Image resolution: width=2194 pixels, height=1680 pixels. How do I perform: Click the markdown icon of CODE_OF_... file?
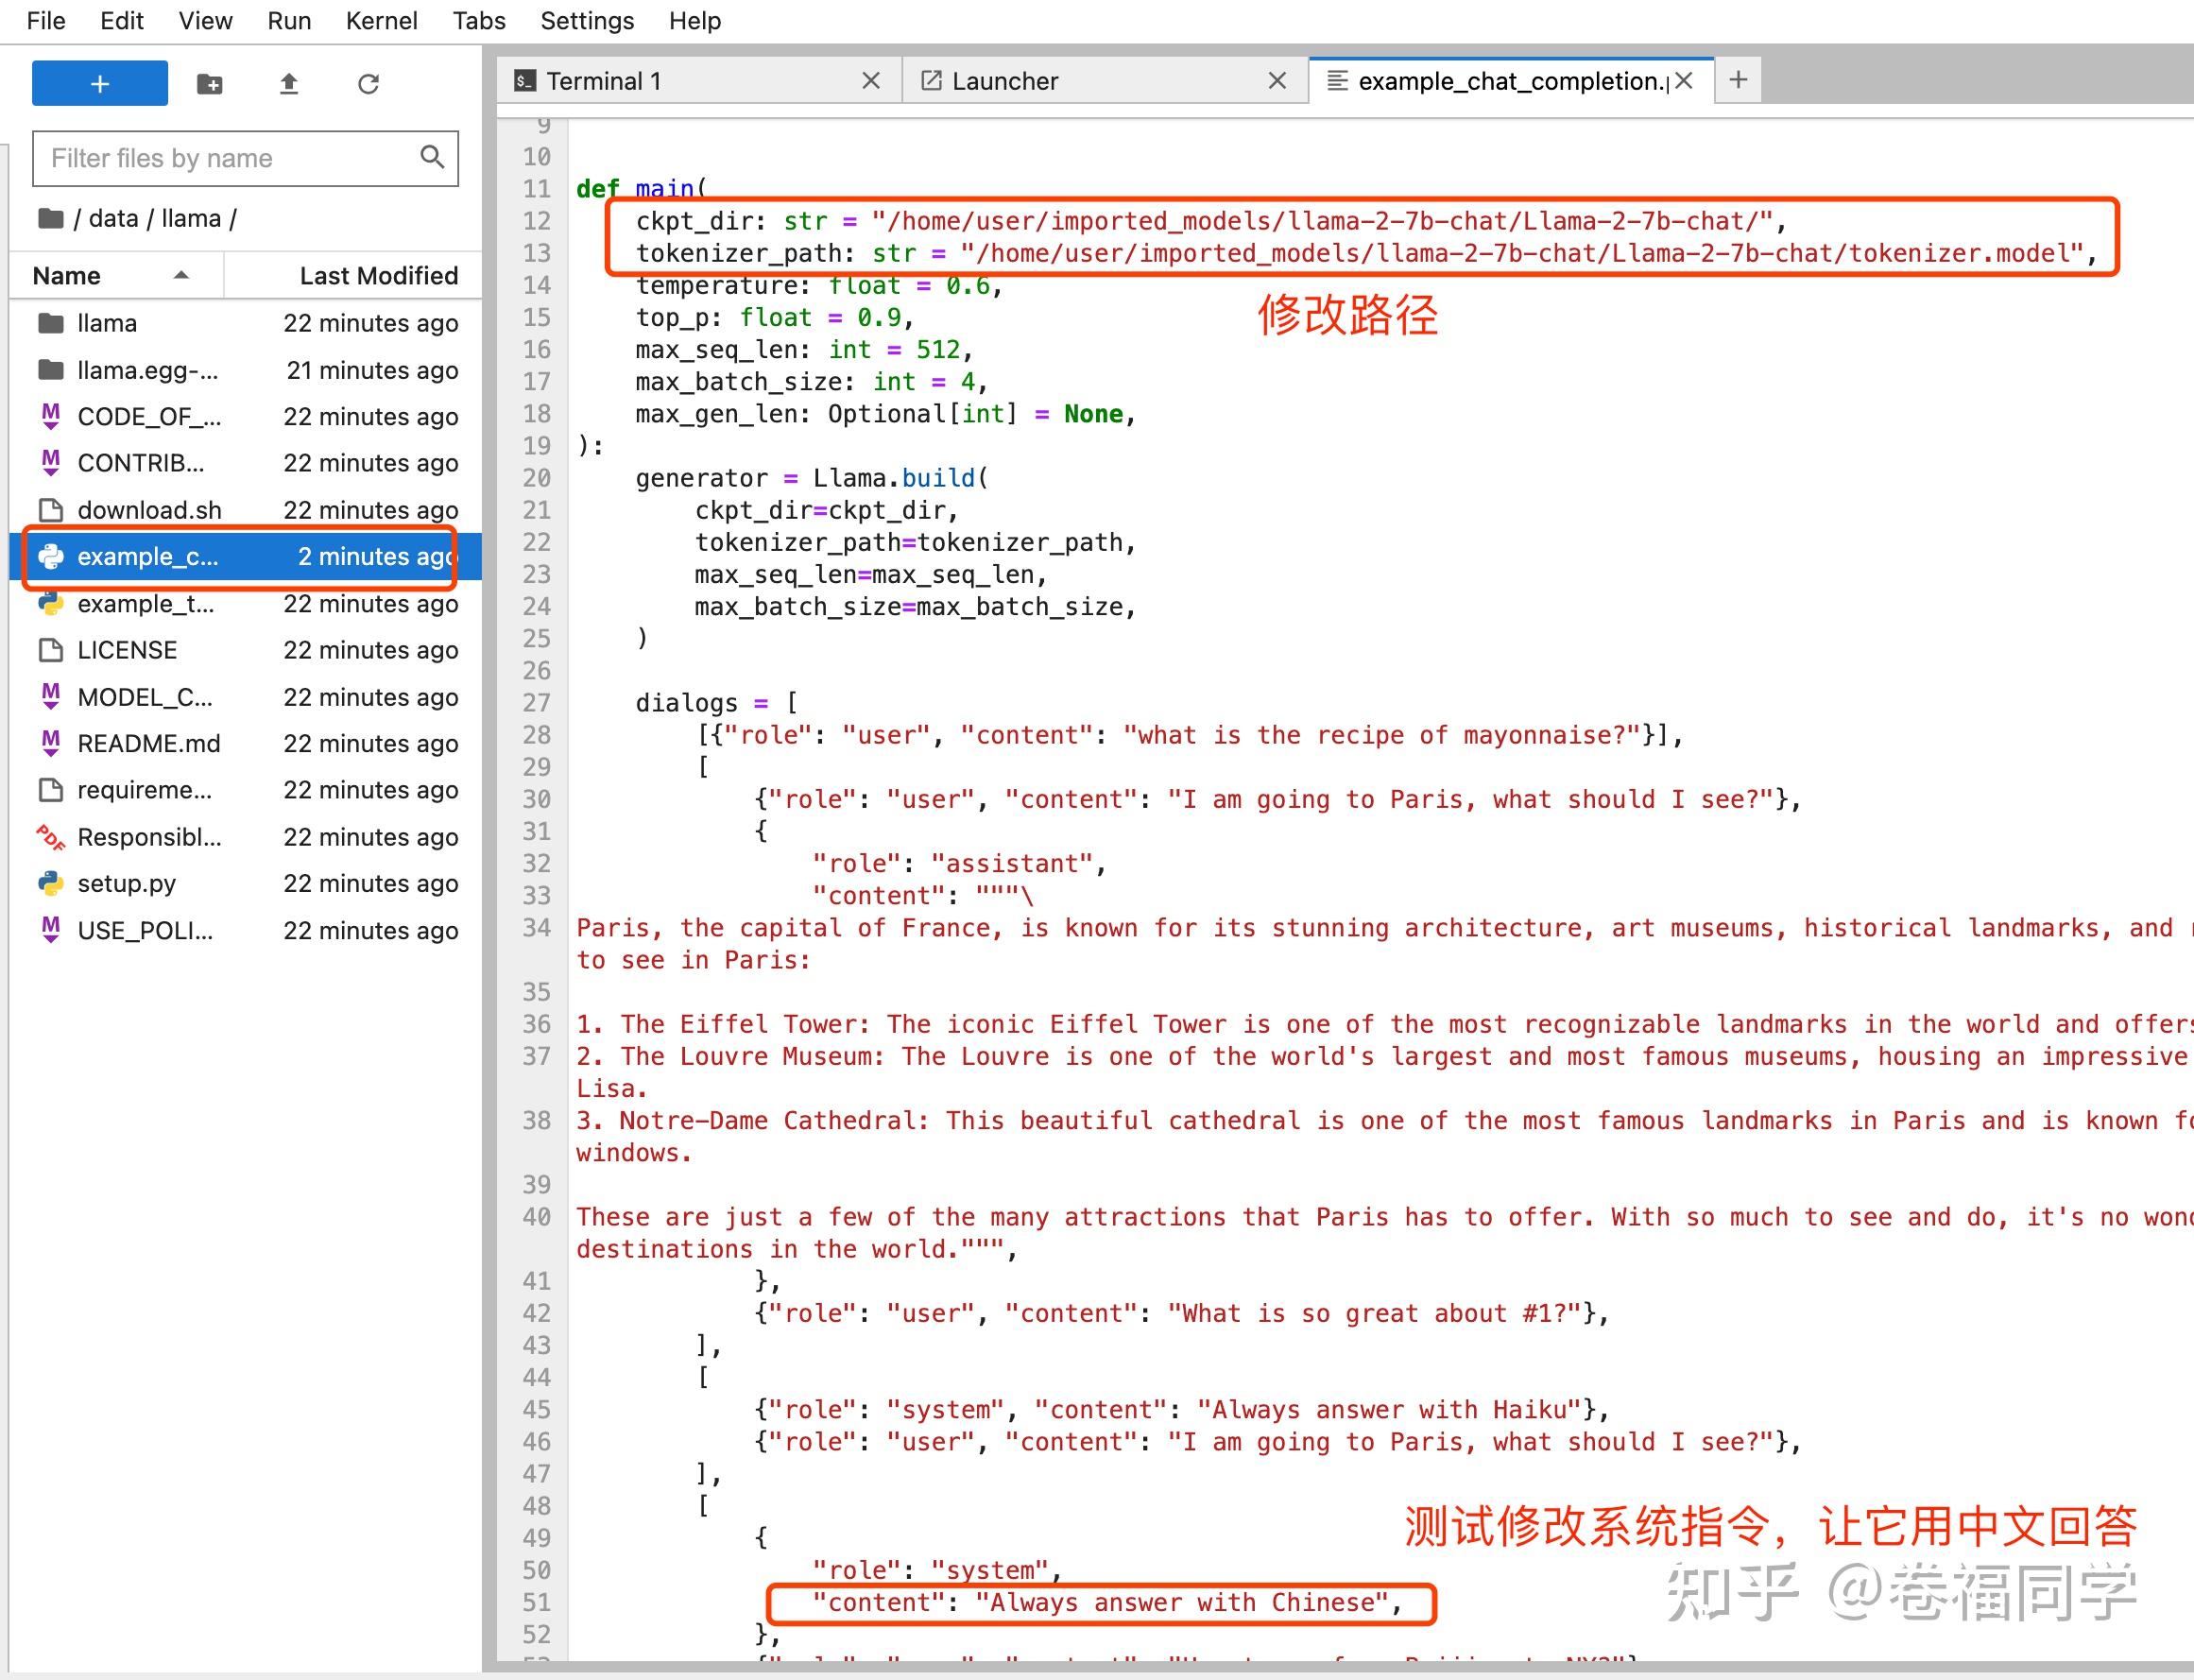[51, 416]
